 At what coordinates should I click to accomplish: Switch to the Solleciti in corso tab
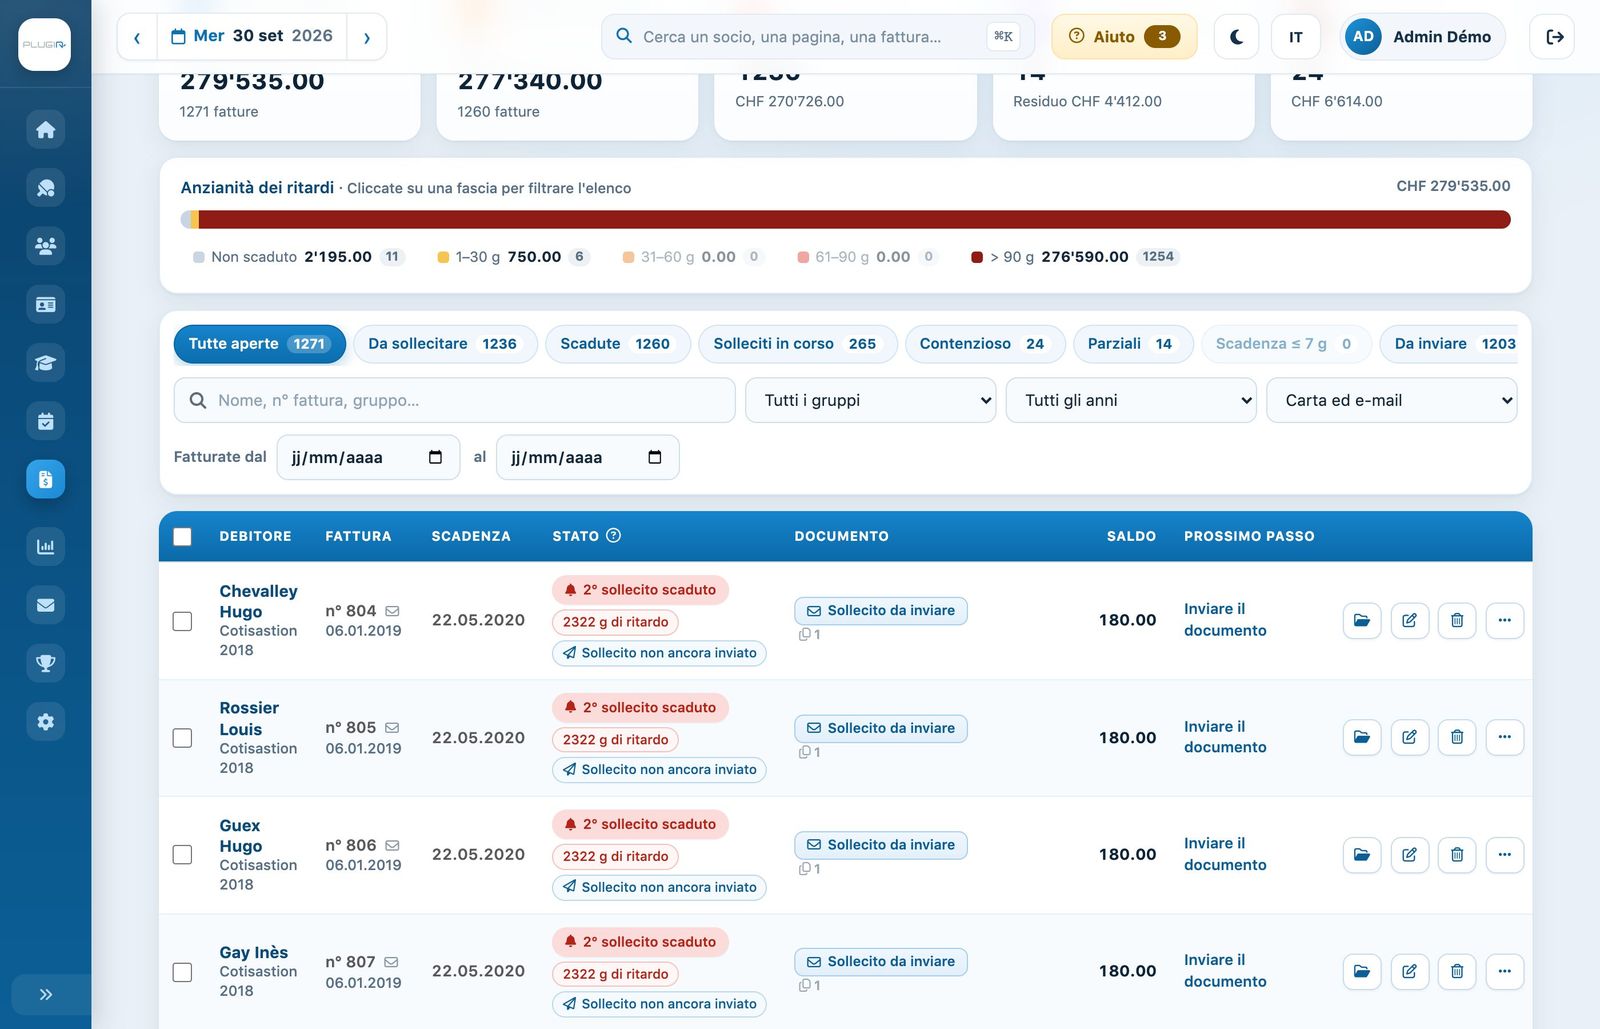click(x=797, y=344)
